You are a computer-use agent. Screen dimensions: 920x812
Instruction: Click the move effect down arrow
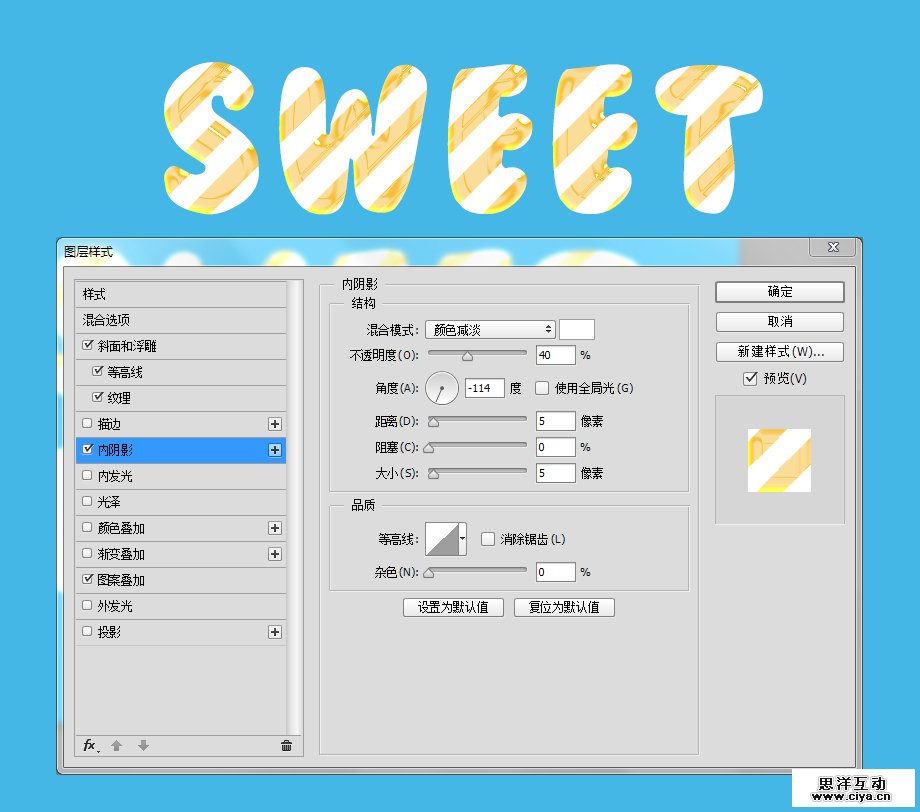[143, 746]
